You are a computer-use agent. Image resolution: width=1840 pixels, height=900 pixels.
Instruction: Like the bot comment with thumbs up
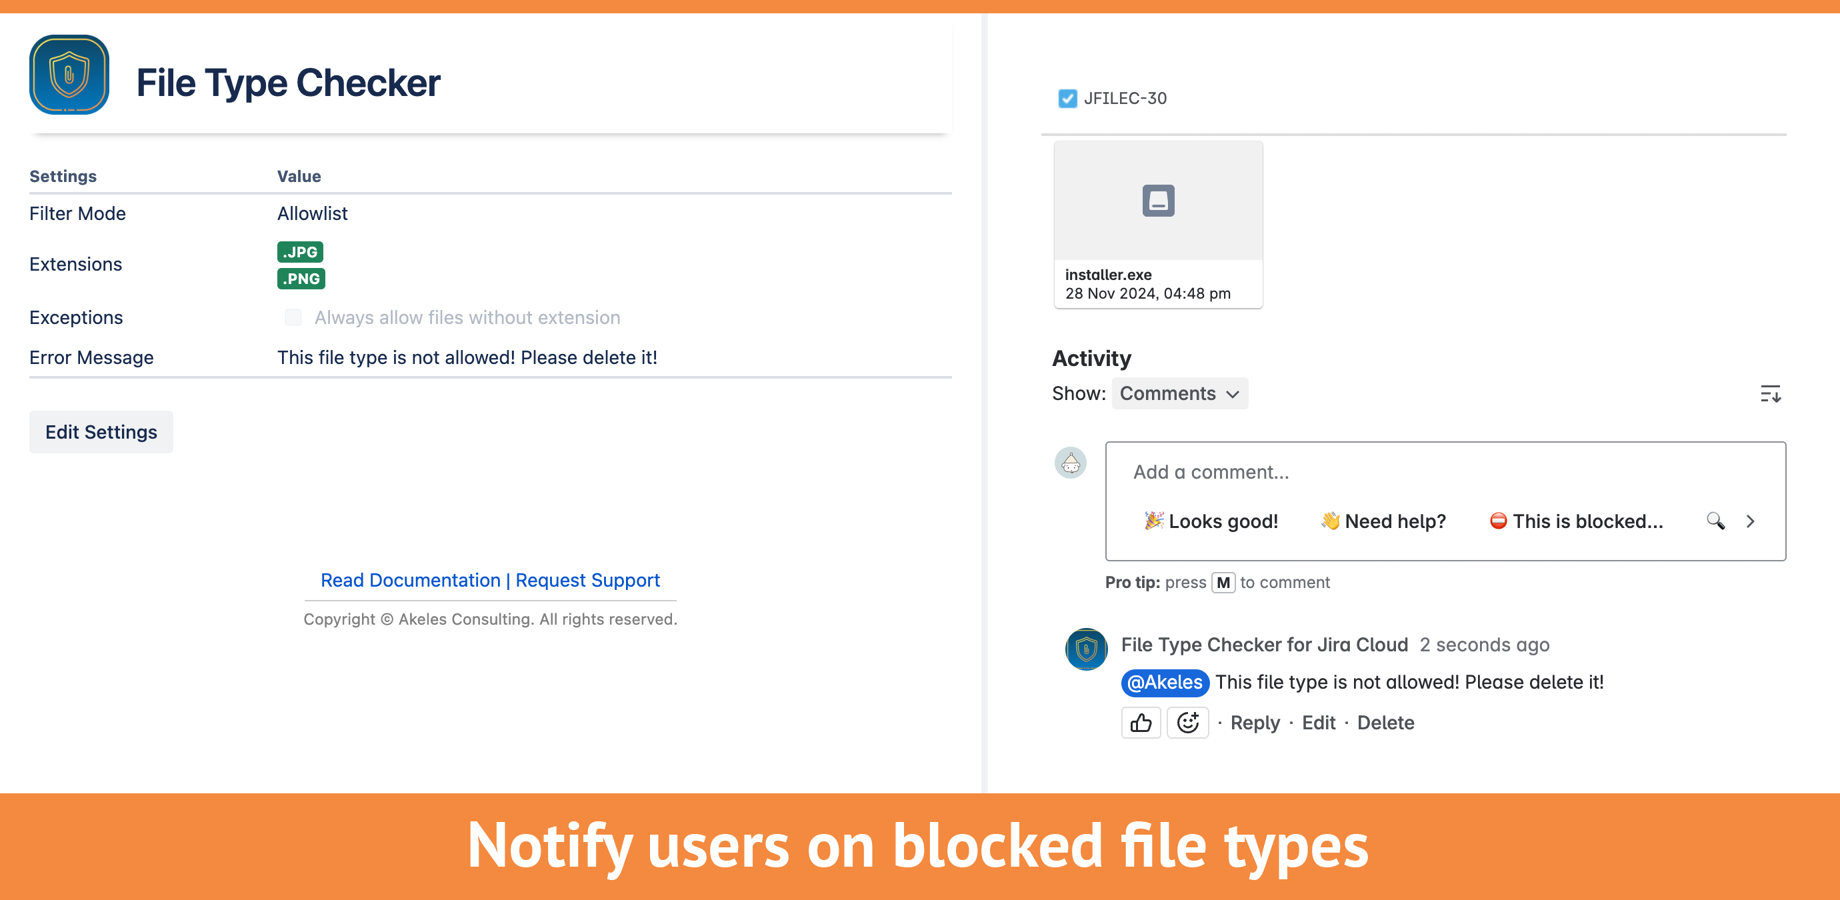pos(1141,722)
